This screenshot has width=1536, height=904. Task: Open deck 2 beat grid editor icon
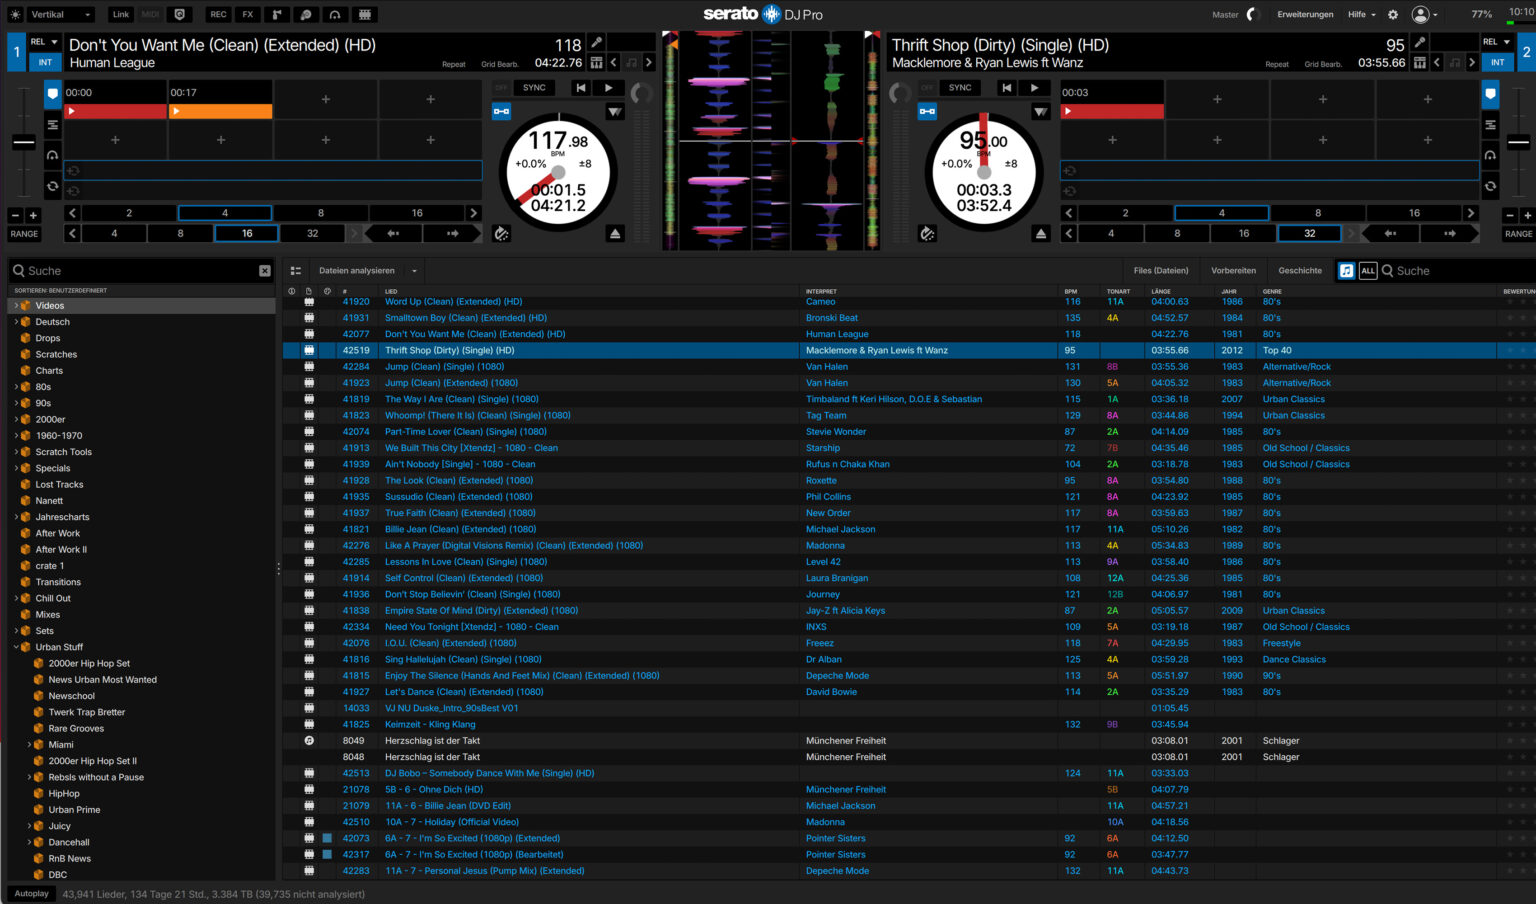tap(1420, 63)
